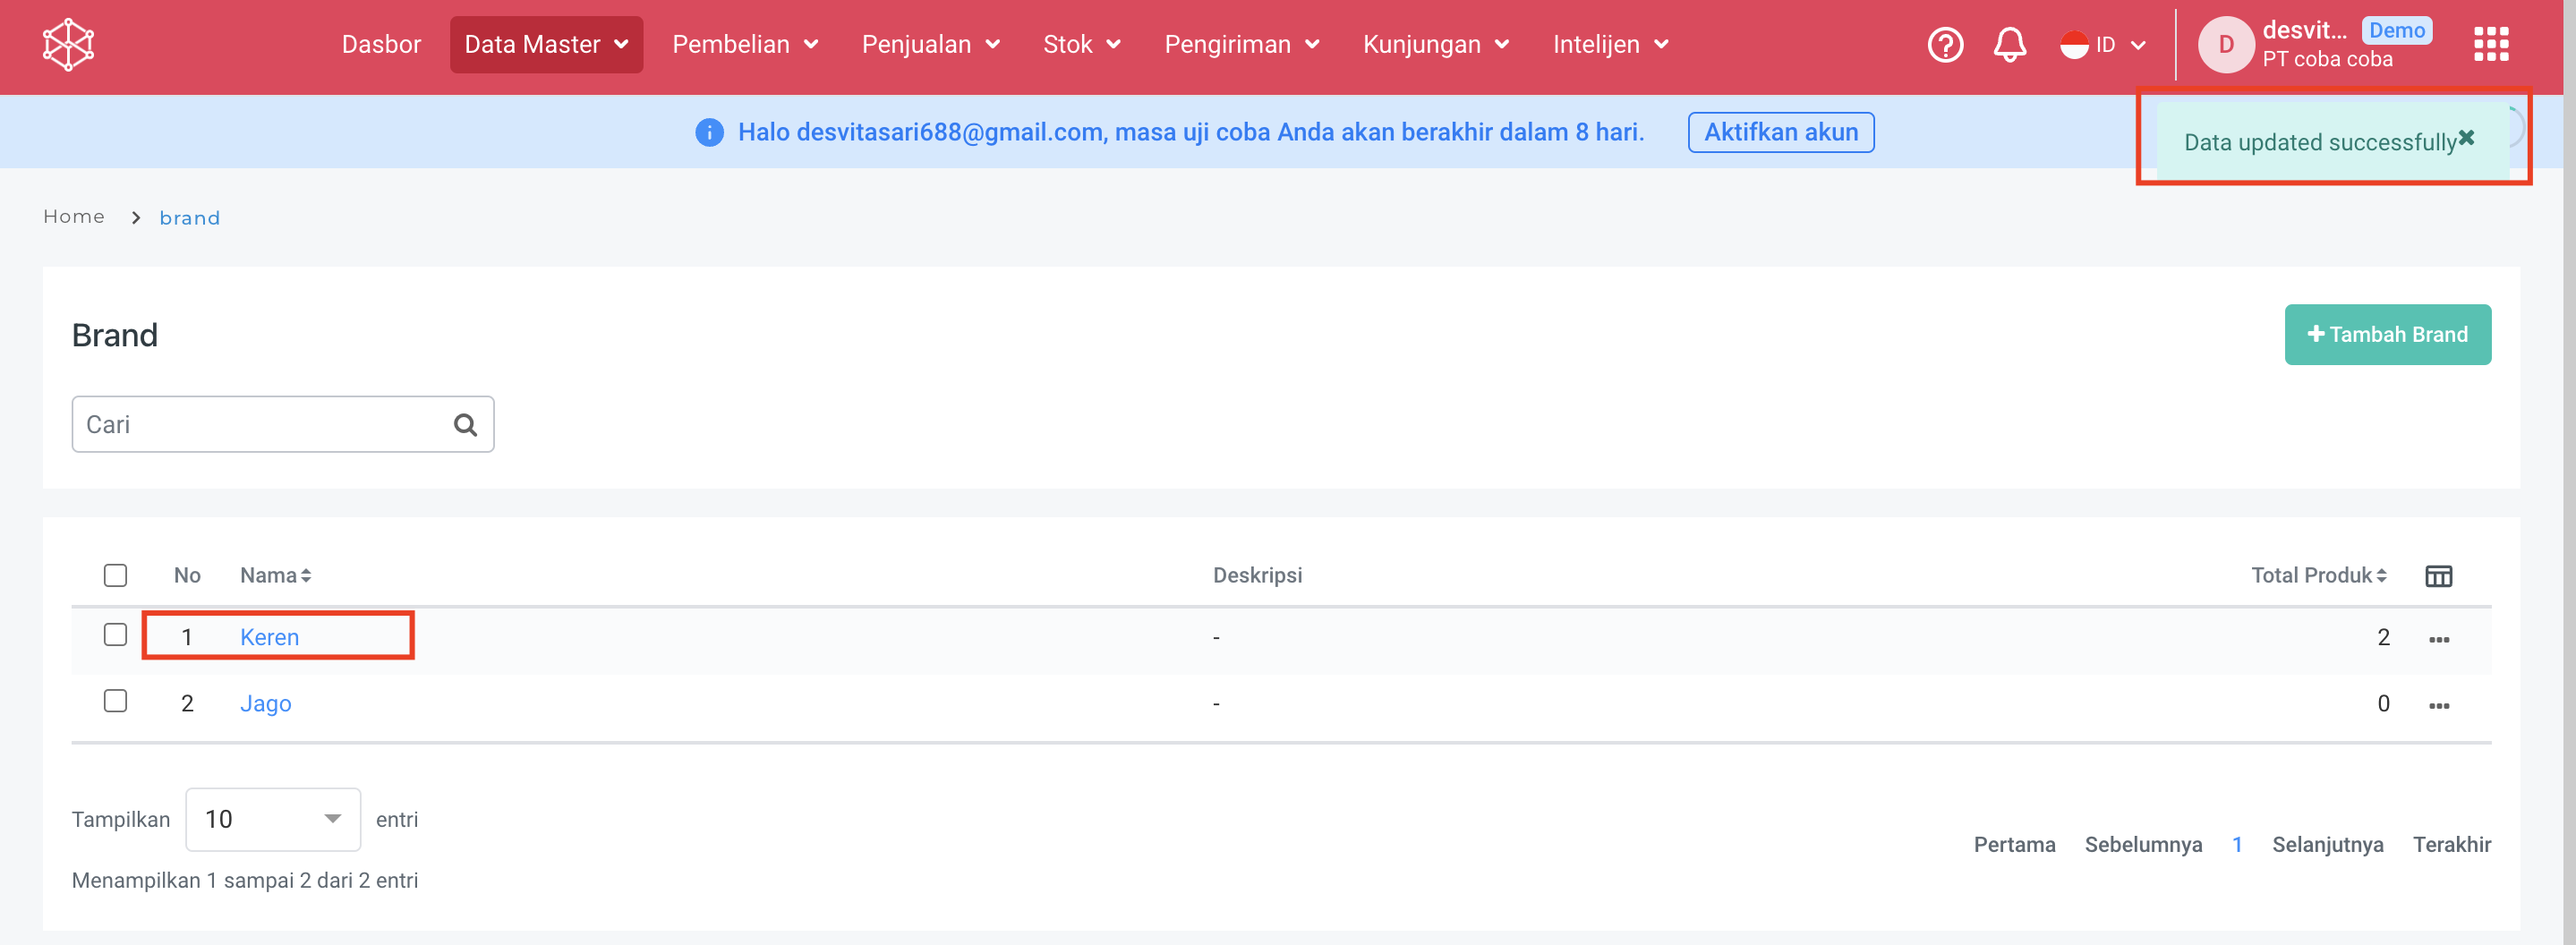Screen dimensions: 2576x945
Task: Expand the Data Master menu
Action: tap(546, 45)
